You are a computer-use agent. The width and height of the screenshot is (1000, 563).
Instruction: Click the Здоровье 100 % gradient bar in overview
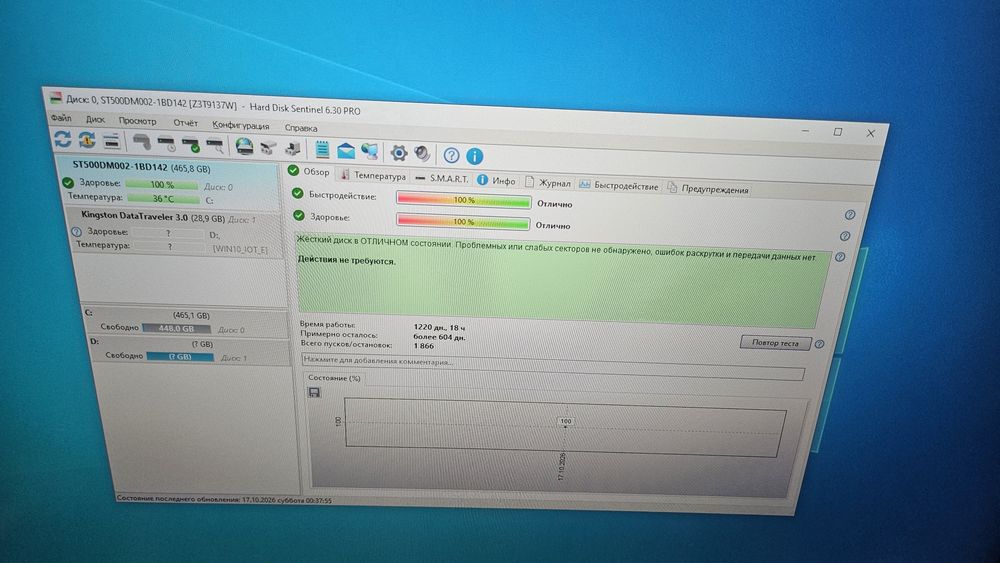coord(463,222)
